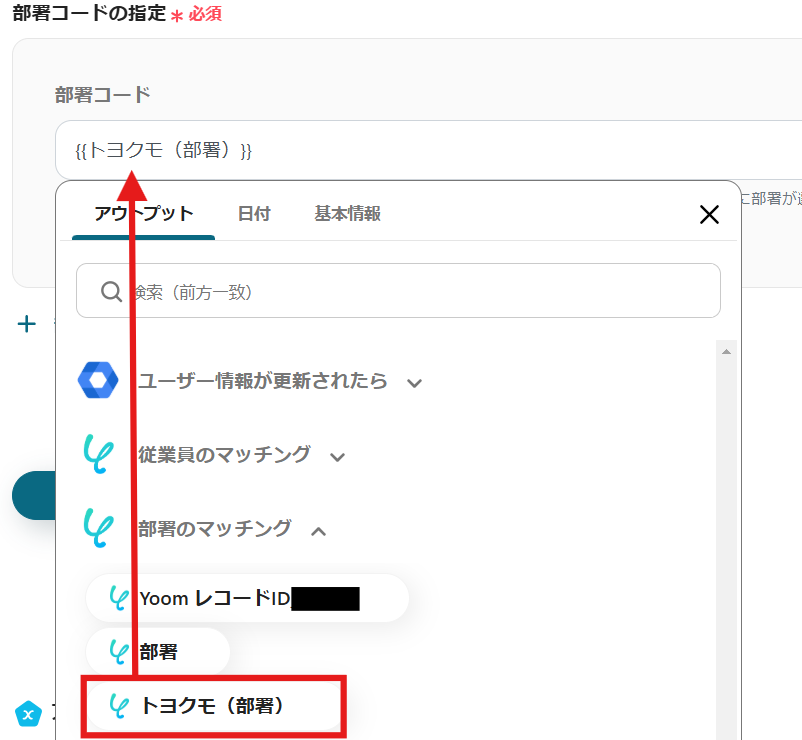Expand ユーザー情報が更新されたら section chevron
Screen dimensions: 802x740
pos(414,383)
